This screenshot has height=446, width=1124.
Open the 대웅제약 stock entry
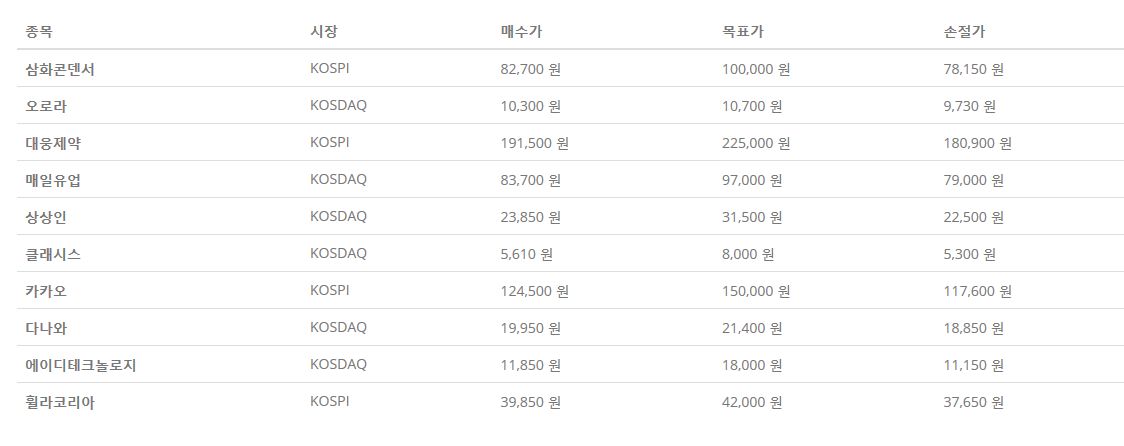53,143
